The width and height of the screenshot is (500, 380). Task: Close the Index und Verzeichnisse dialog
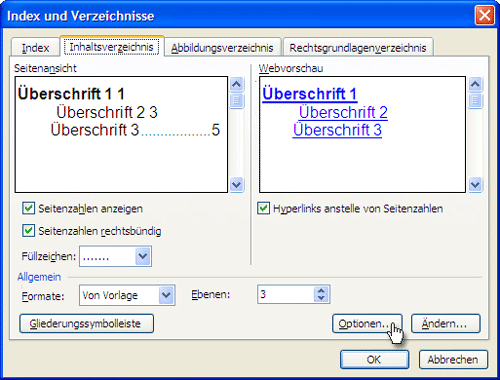[484, 15]
